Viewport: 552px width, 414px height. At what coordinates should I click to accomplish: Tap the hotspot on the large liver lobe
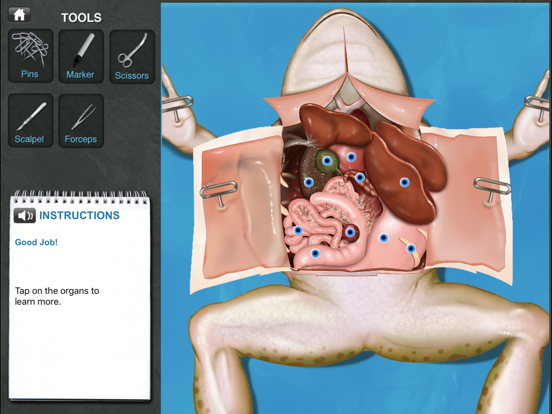404,182
